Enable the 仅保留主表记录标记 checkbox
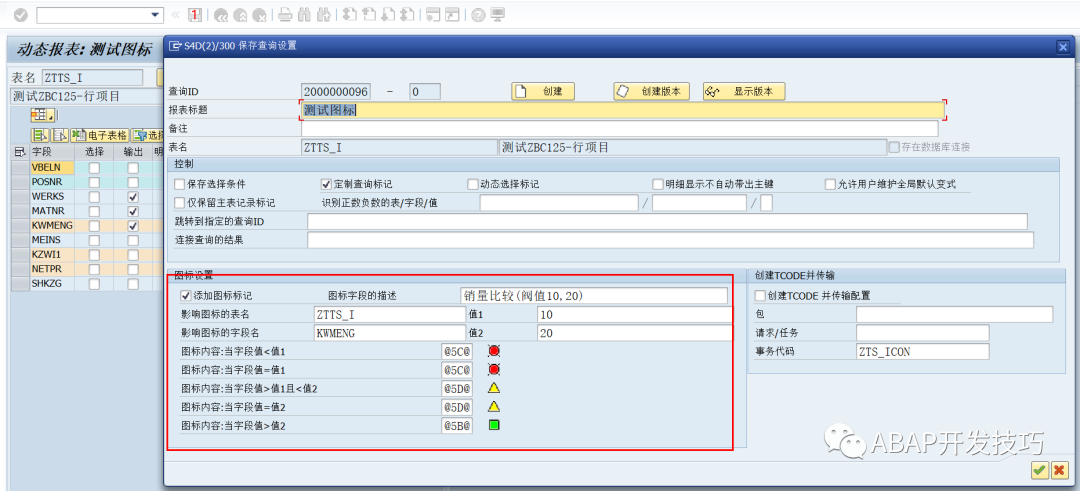The width and height of the screenshot is (1080, 491). [180, 202]
